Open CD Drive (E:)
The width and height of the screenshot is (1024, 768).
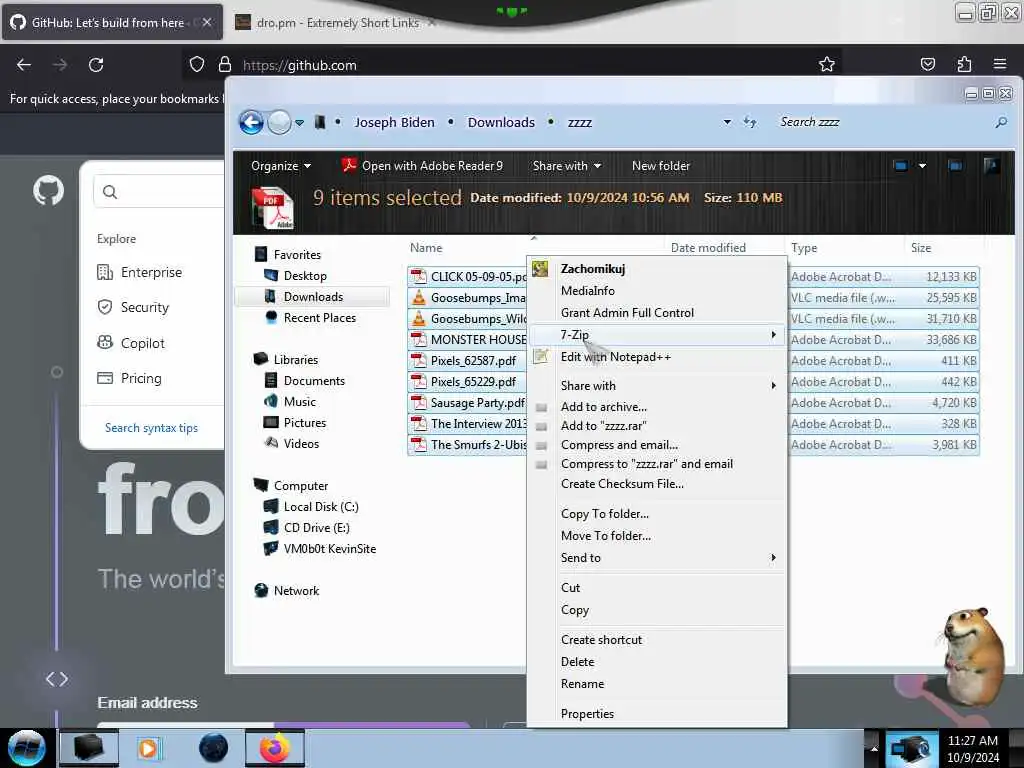click(306, 527)
